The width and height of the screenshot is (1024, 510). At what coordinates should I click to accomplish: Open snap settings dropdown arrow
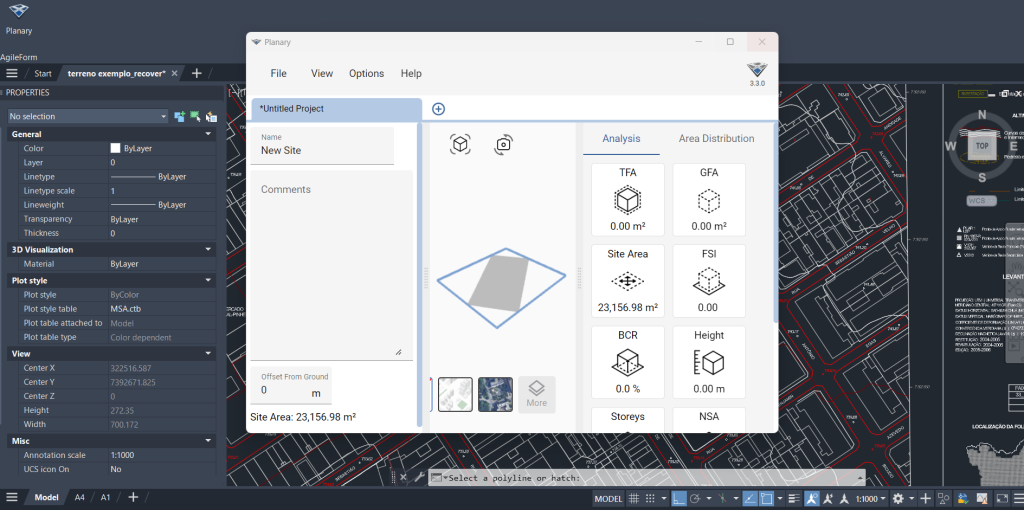[664, 499]
